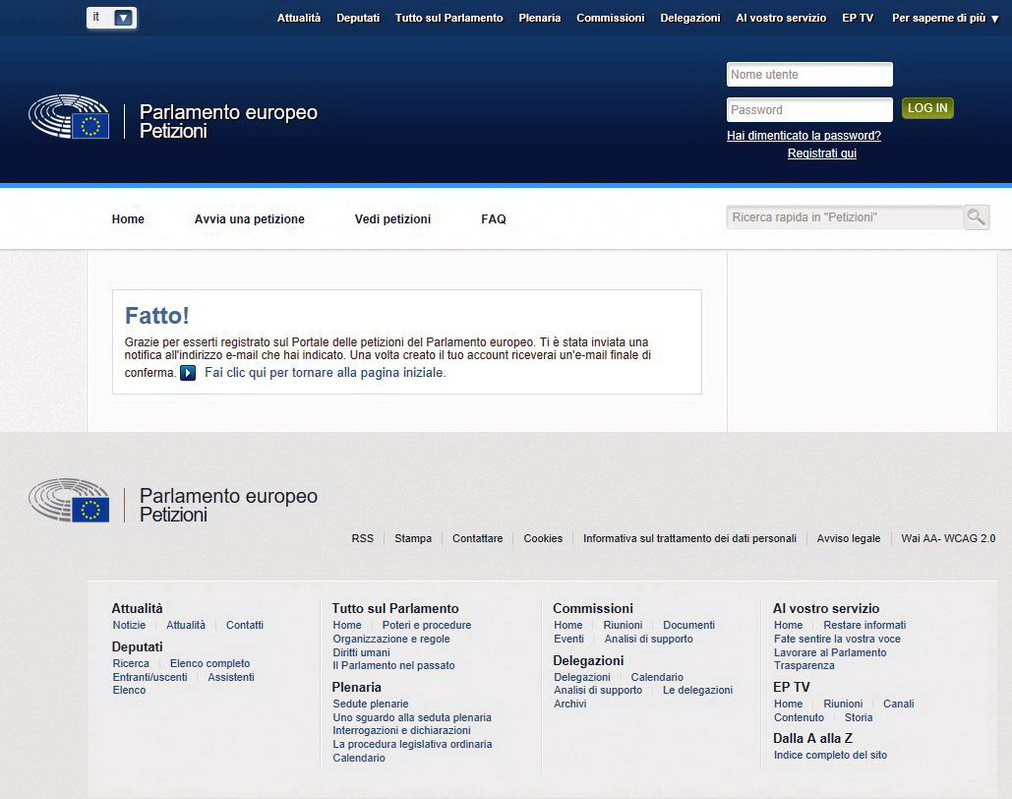Viewport: 1012px width, 799px height.
Task: Click Calendario under Plenaria in footer
Action: [x=359, y=758]
